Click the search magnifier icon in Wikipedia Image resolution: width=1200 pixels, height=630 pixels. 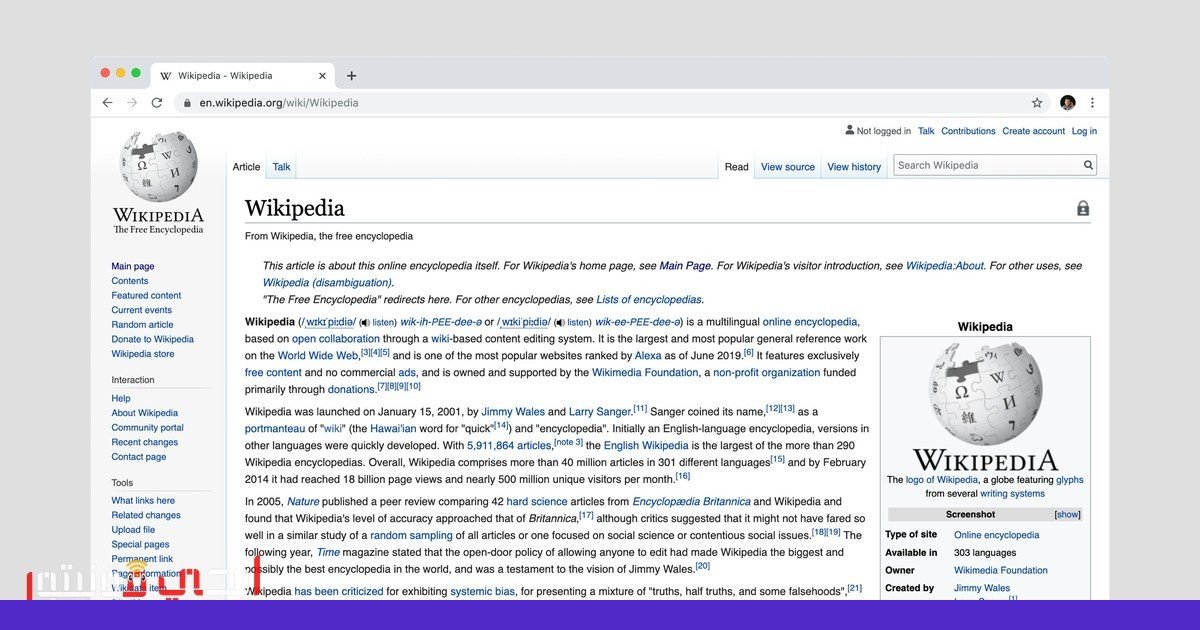[x=1089, y=166]
